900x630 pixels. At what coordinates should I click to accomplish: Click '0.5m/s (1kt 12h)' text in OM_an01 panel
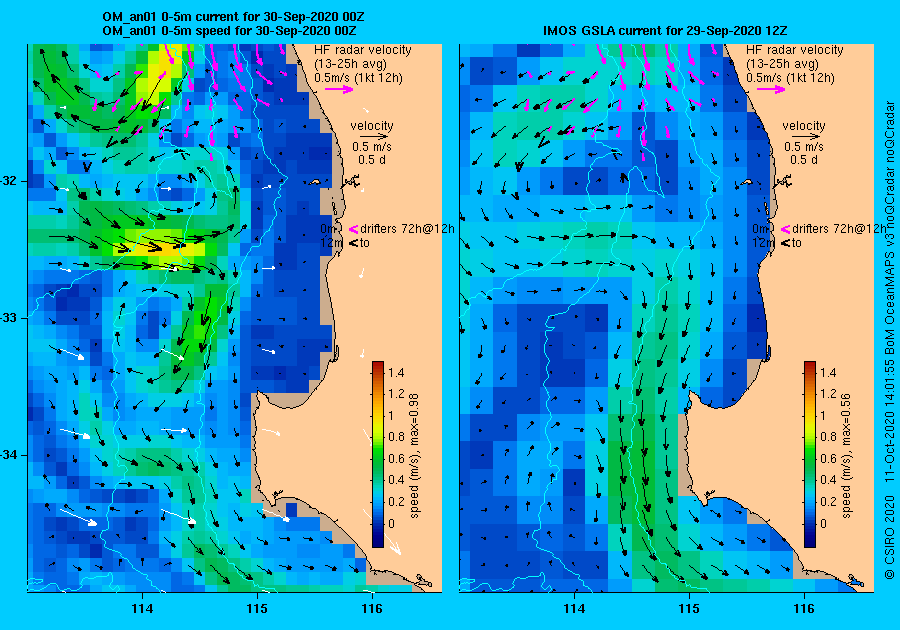point(358,77)
